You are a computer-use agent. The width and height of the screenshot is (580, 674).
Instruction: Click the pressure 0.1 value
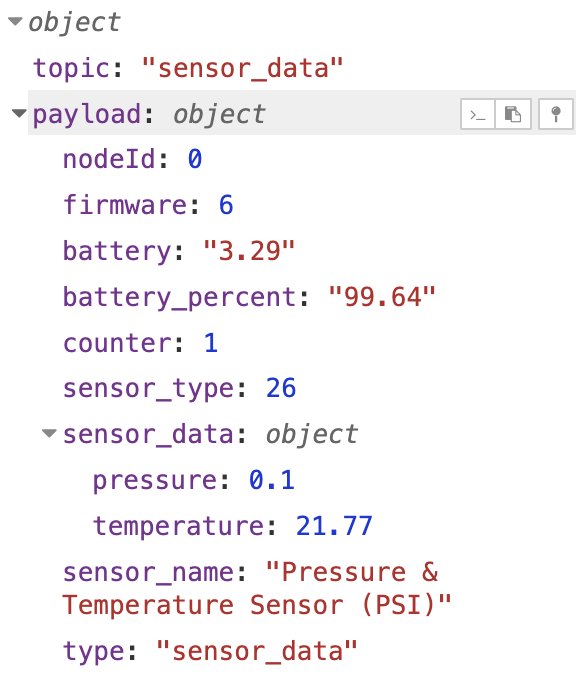pos(272,480)
